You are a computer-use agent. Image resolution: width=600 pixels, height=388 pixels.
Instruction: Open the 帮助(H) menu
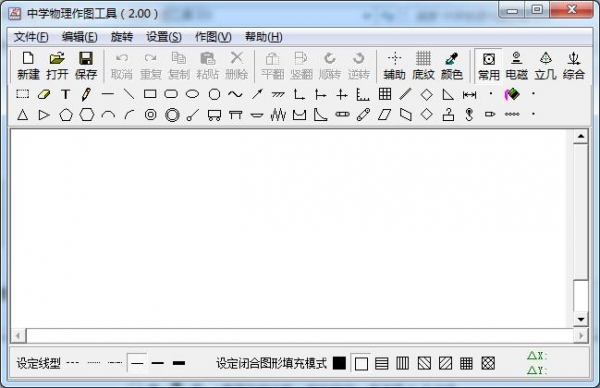click(264, 37)
